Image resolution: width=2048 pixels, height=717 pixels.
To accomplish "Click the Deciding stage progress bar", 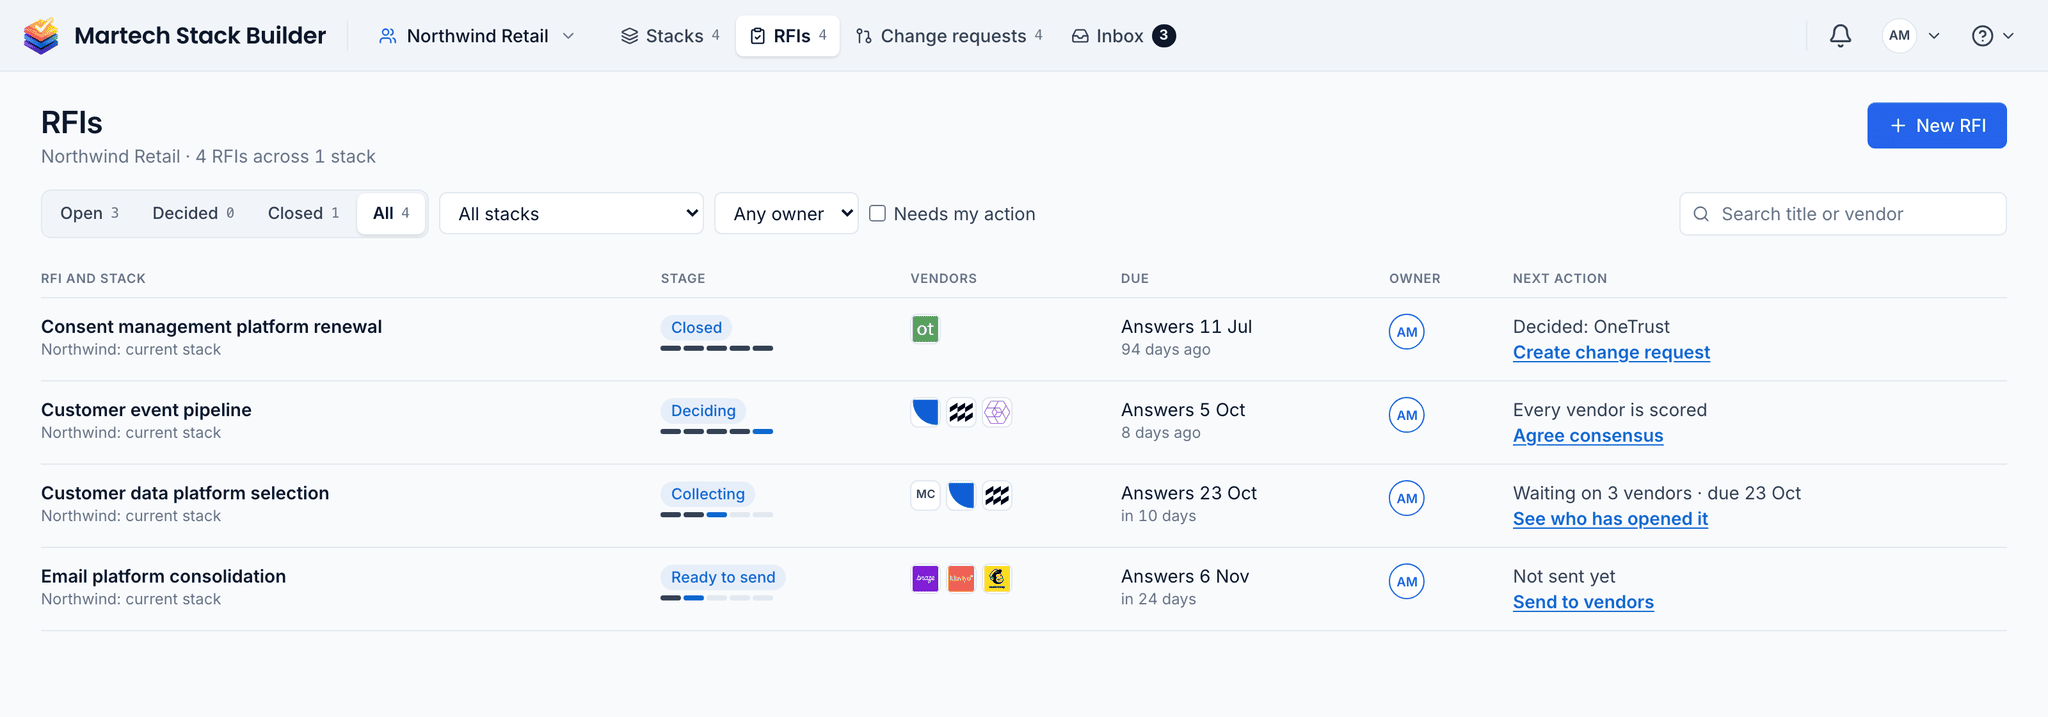I will pyautogui.click(x=717, y=431).
